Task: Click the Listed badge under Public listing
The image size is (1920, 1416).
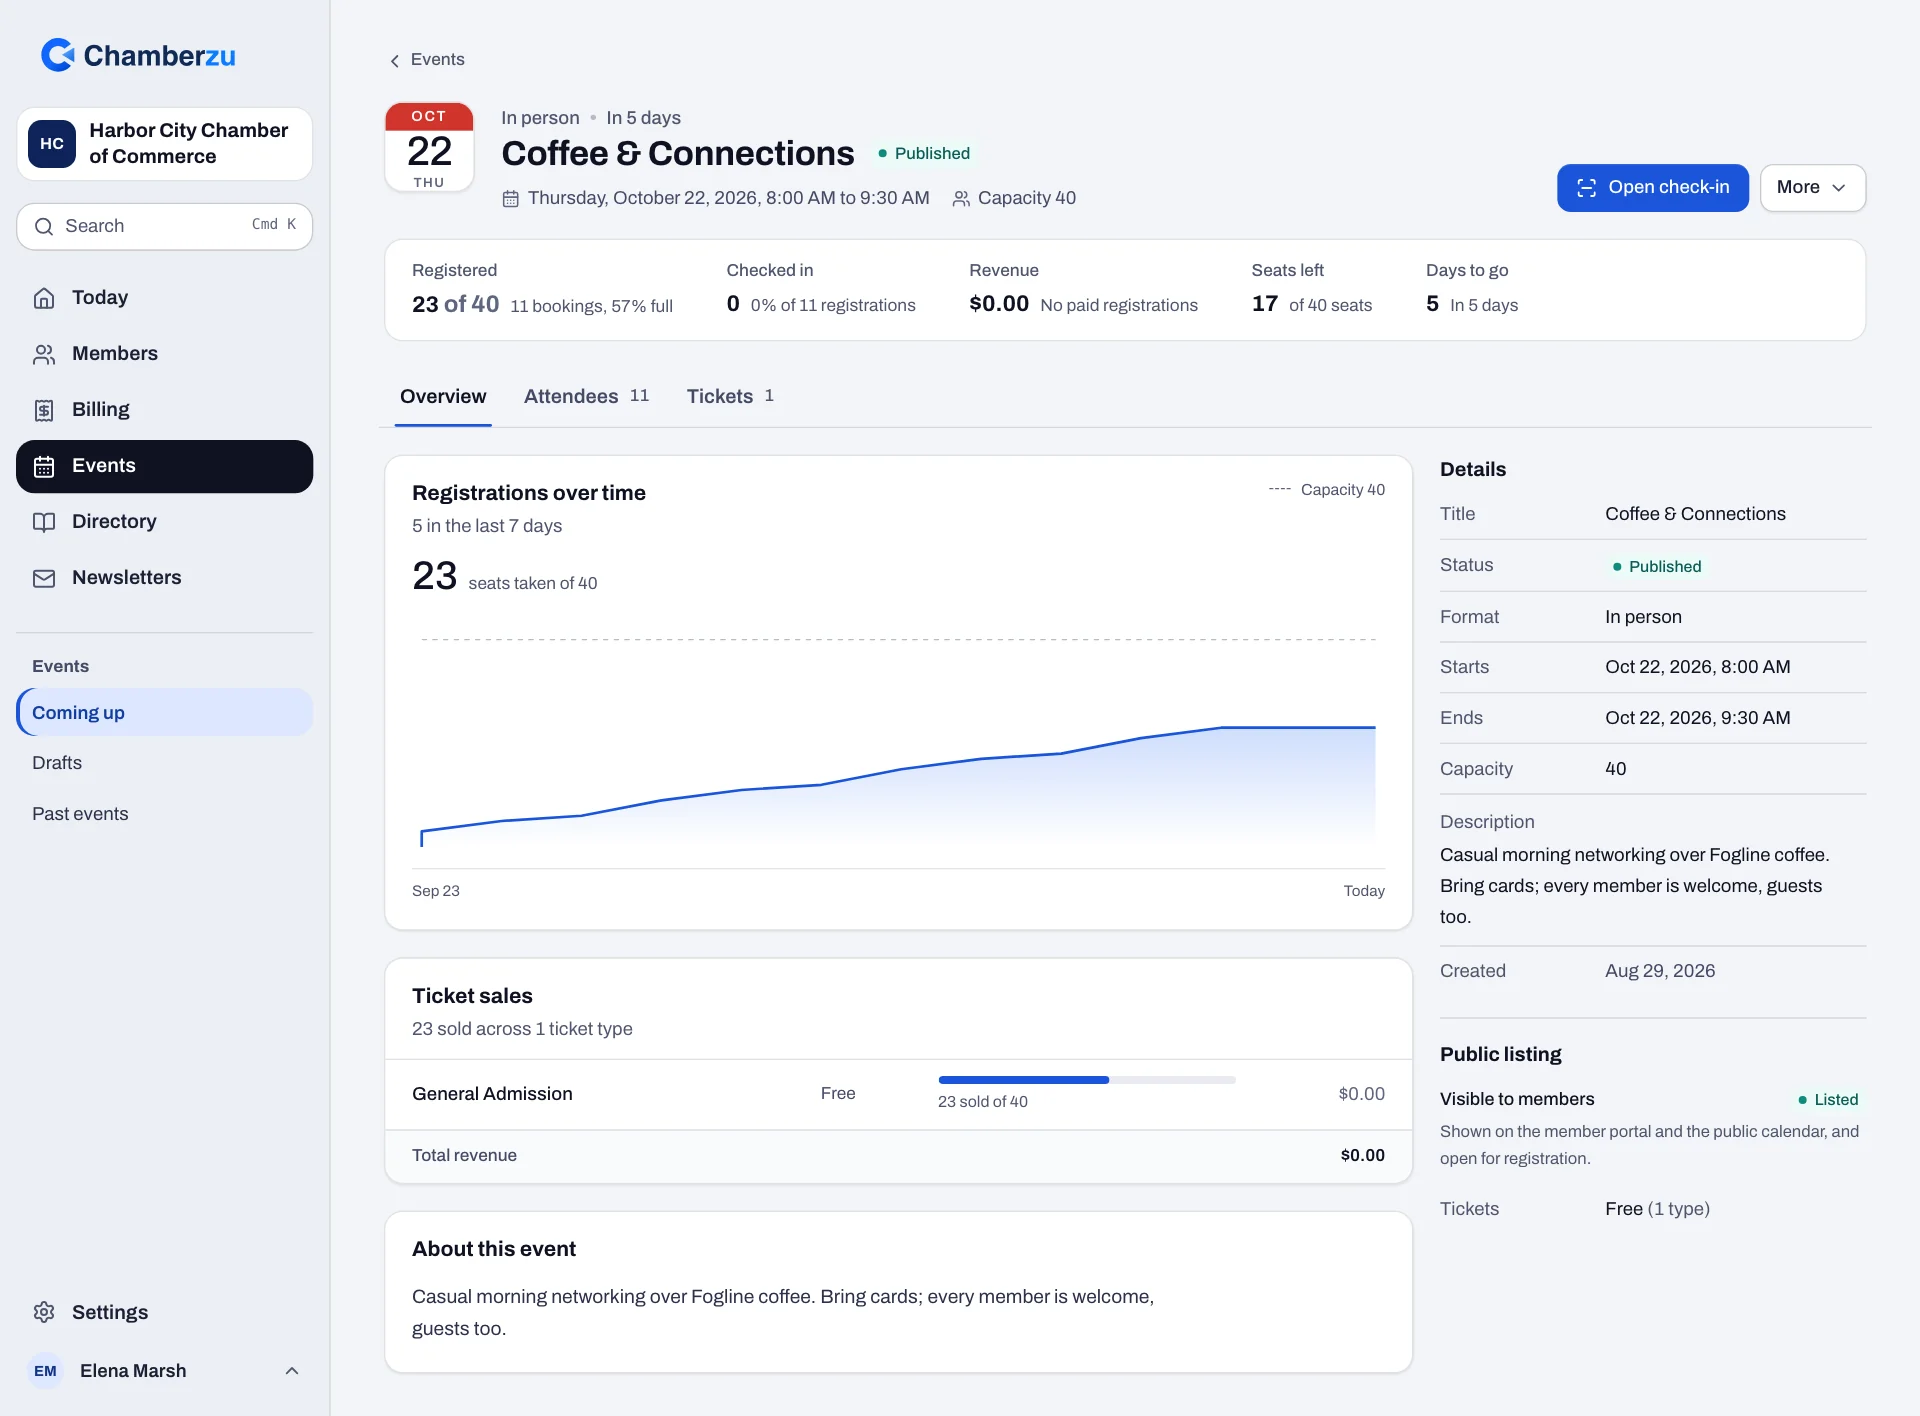Action: pyautogui.click(x=1828, y=1100)
